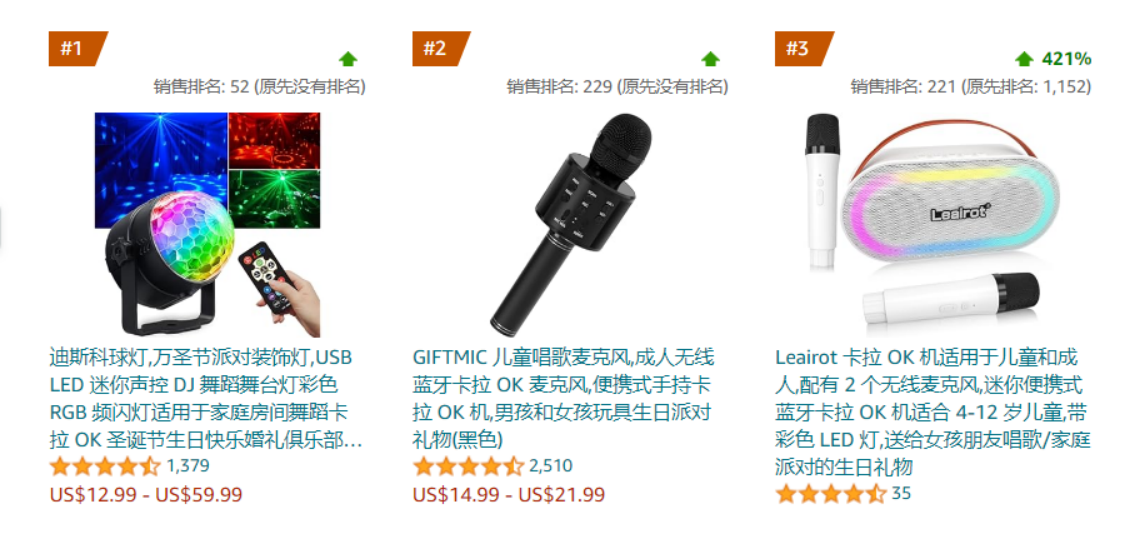Click green up arrow above GIFTMIC microphone
1130x539 pixels.
711,59
